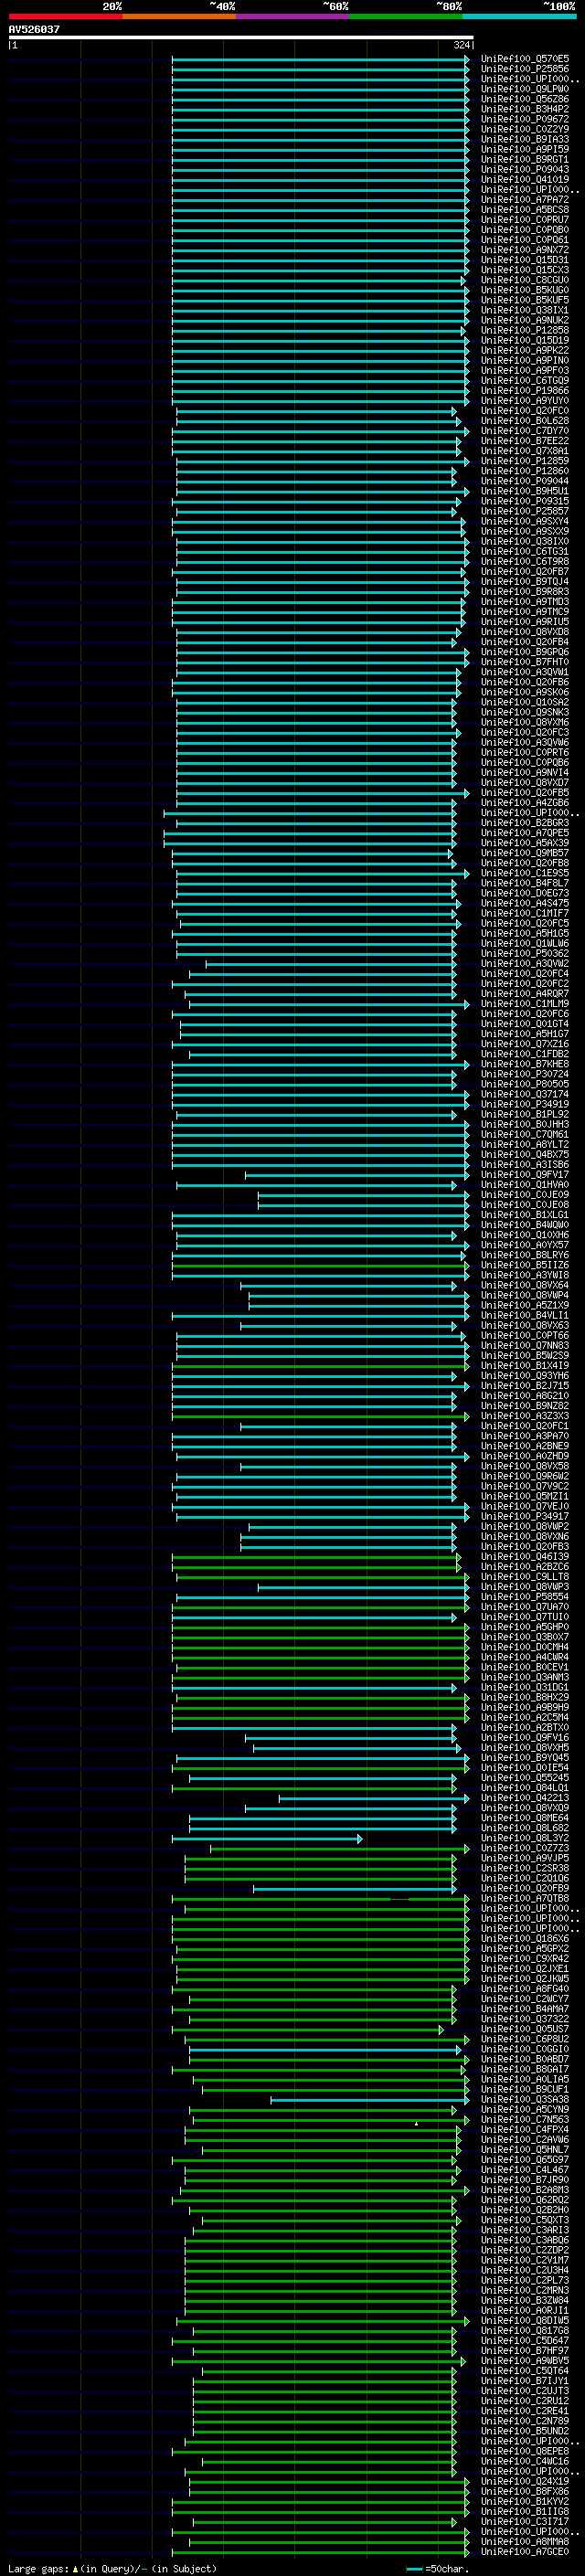Select UniRef100_Q9SNK3 label
Image resolution: width=585 pixels, height=2576 pixels.
(x=525, y=712)
